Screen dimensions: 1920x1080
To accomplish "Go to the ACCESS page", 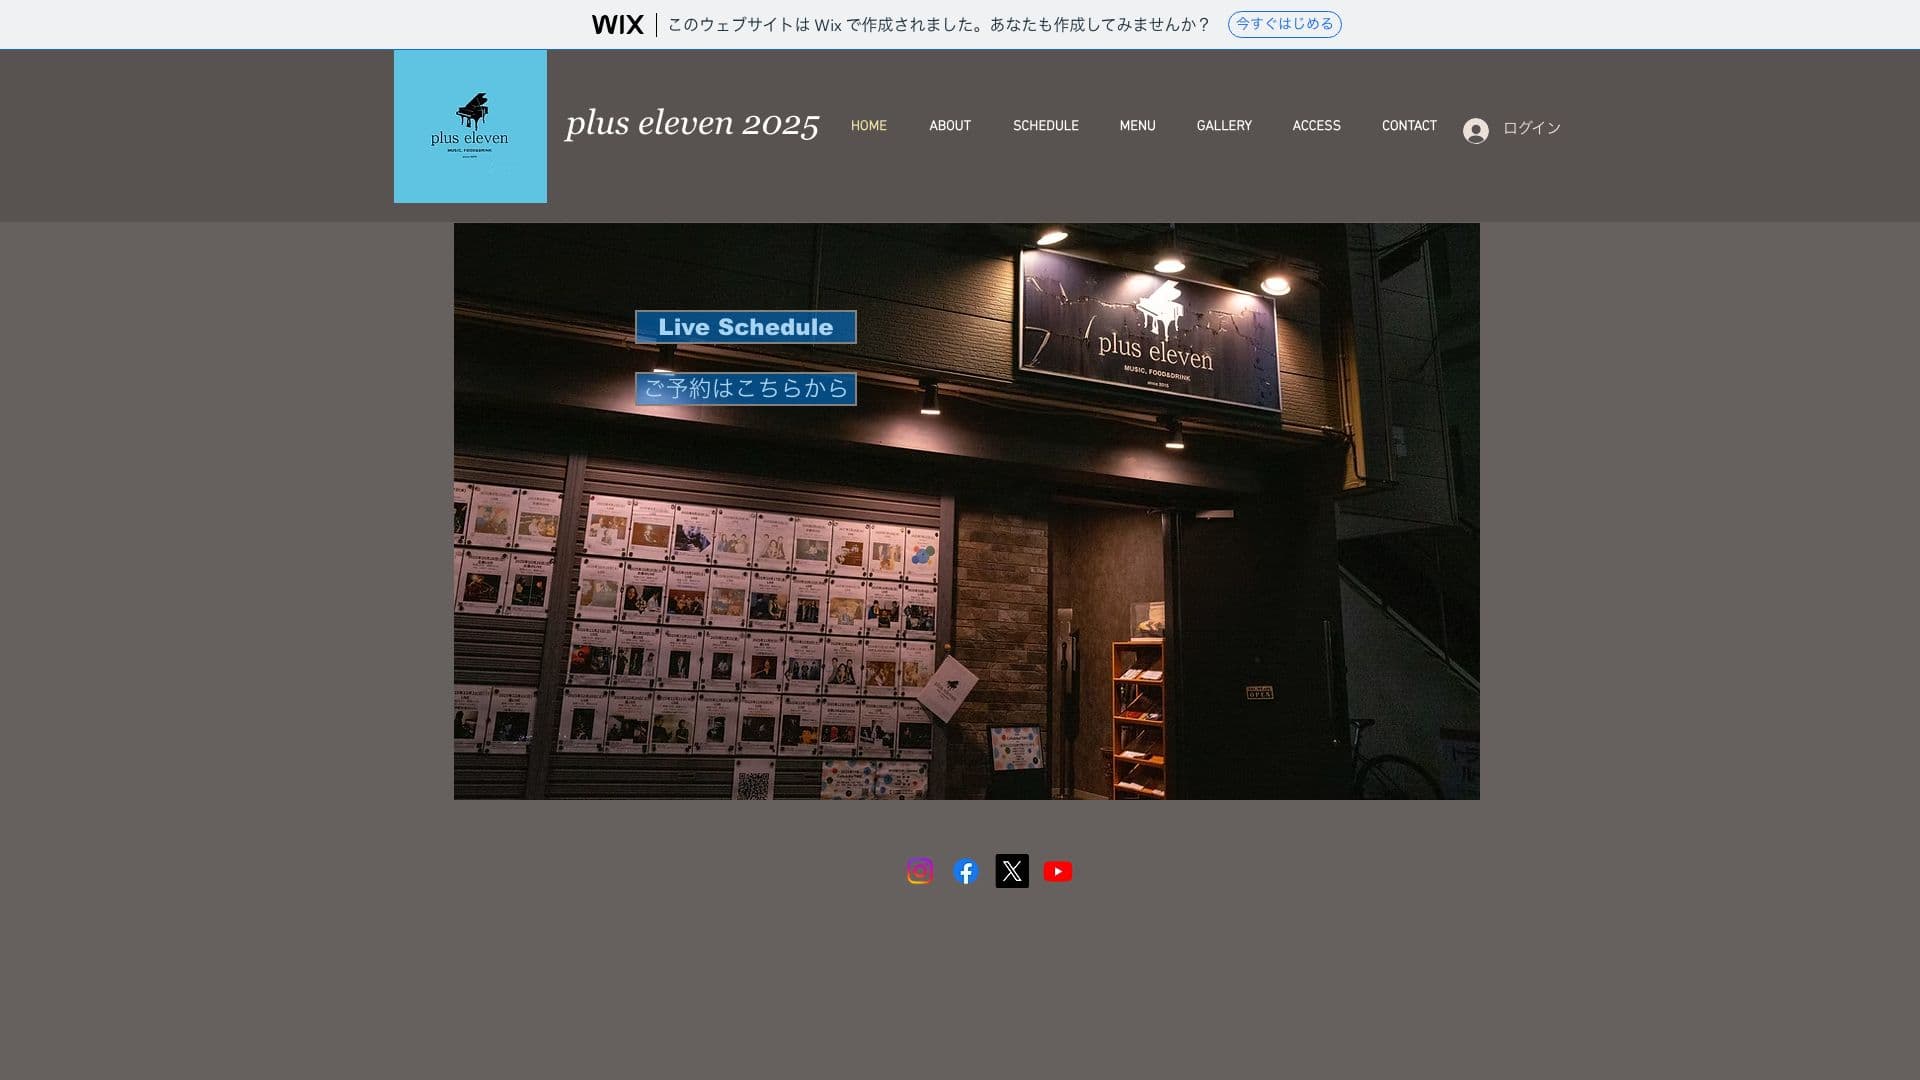I will click(1316, 126).
